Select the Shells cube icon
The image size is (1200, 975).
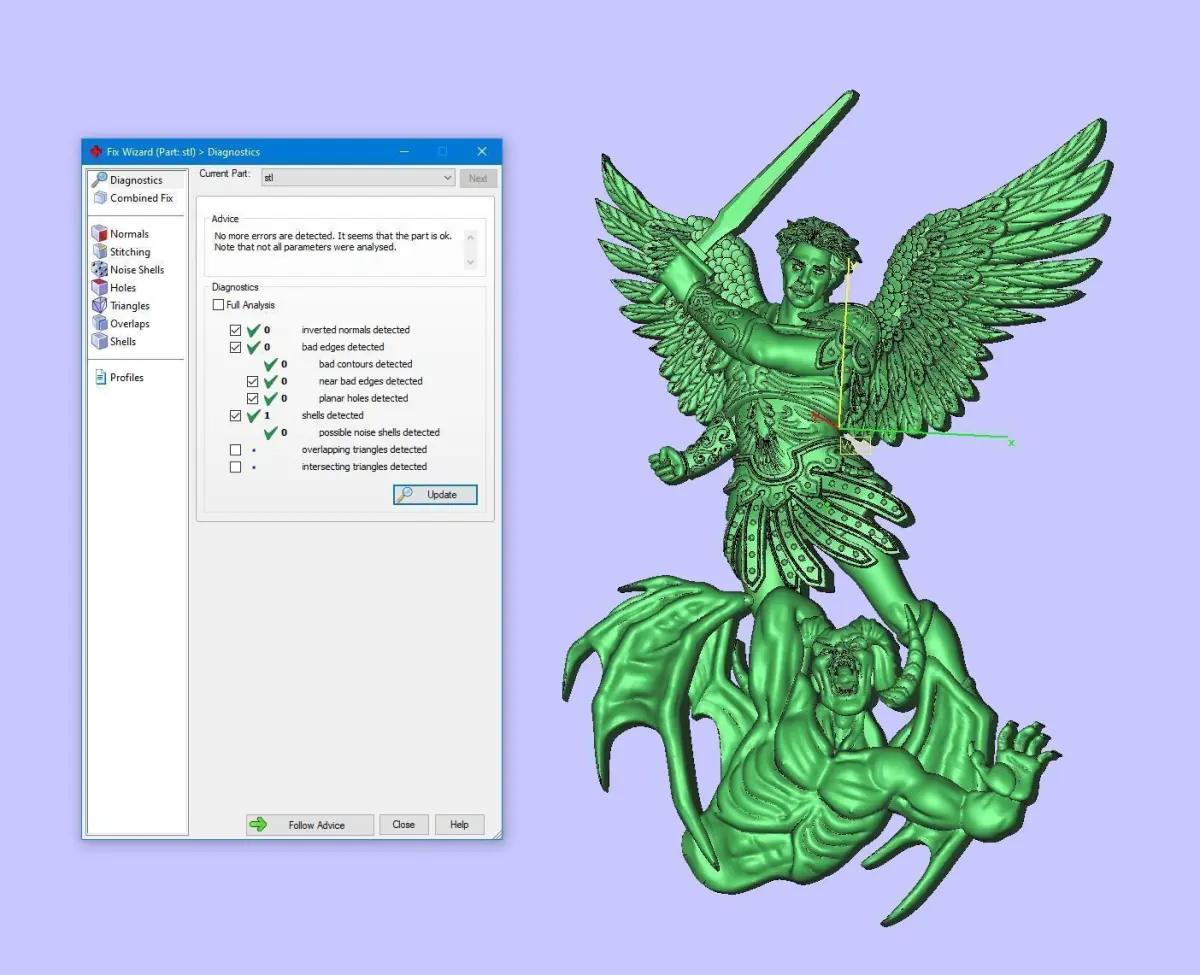[x=99, y=342]
